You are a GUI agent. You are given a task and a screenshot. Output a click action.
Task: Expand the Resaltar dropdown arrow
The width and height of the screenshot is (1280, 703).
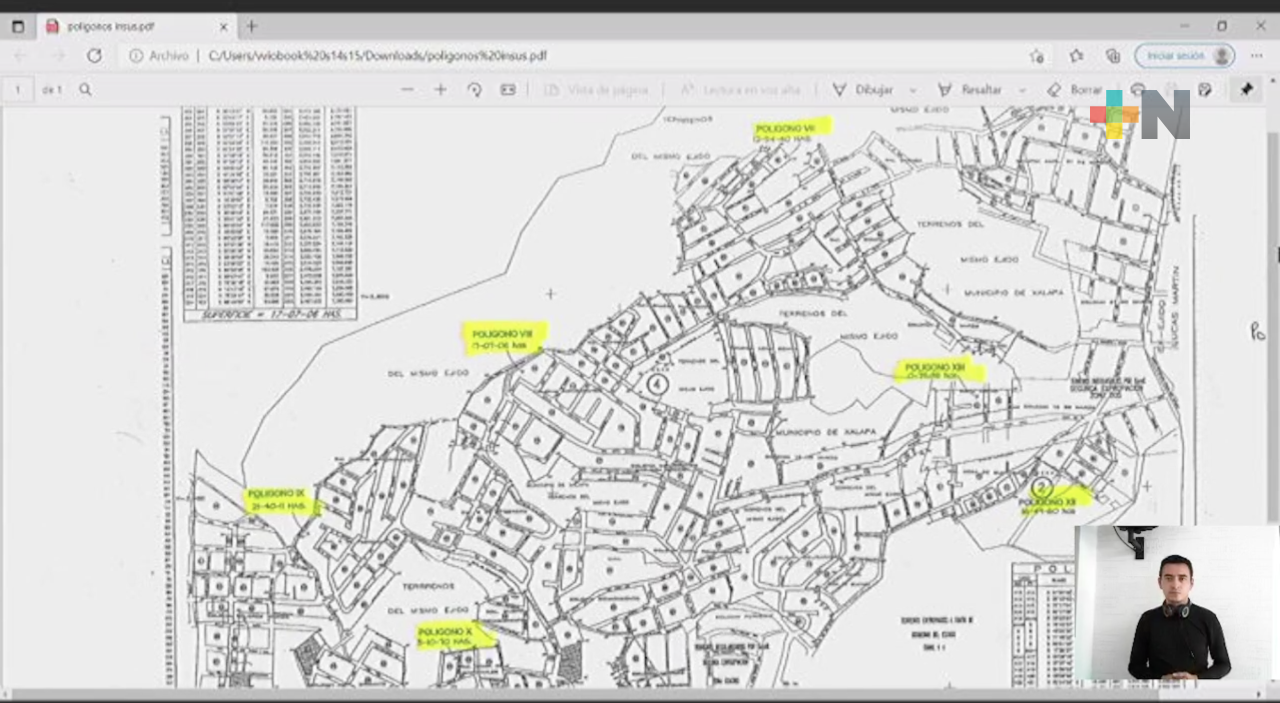point(1021,90)
